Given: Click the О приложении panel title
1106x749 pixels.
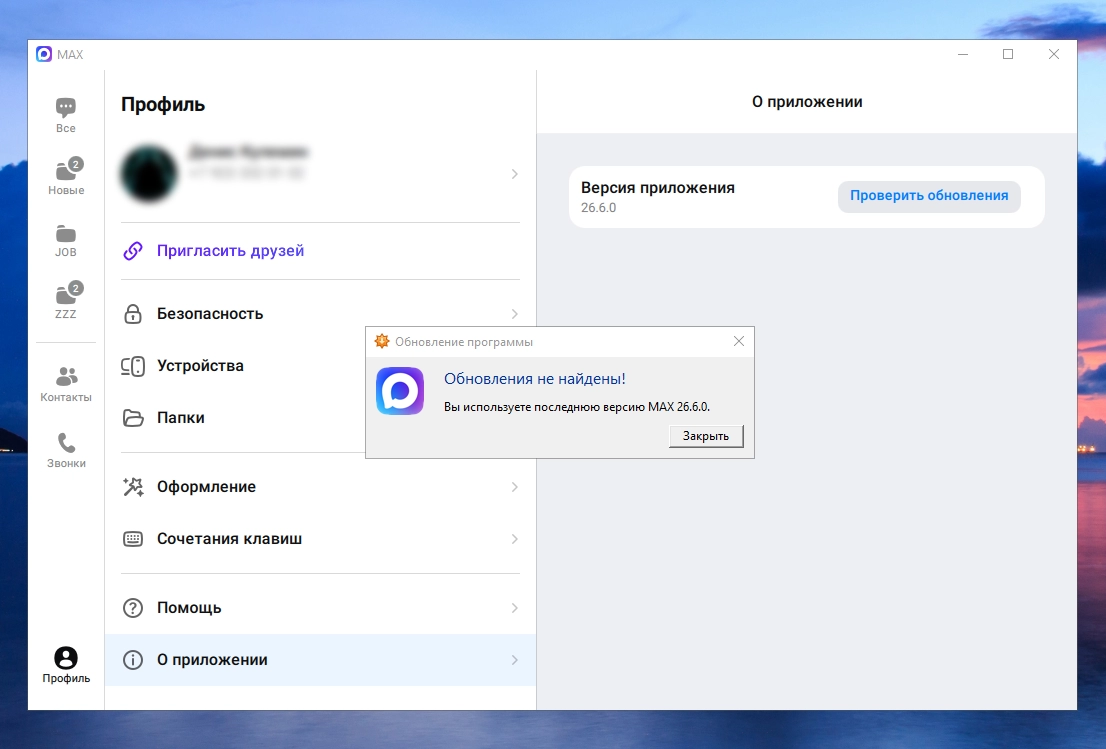Looking at the screenshot, I should [x=807, y=102].
